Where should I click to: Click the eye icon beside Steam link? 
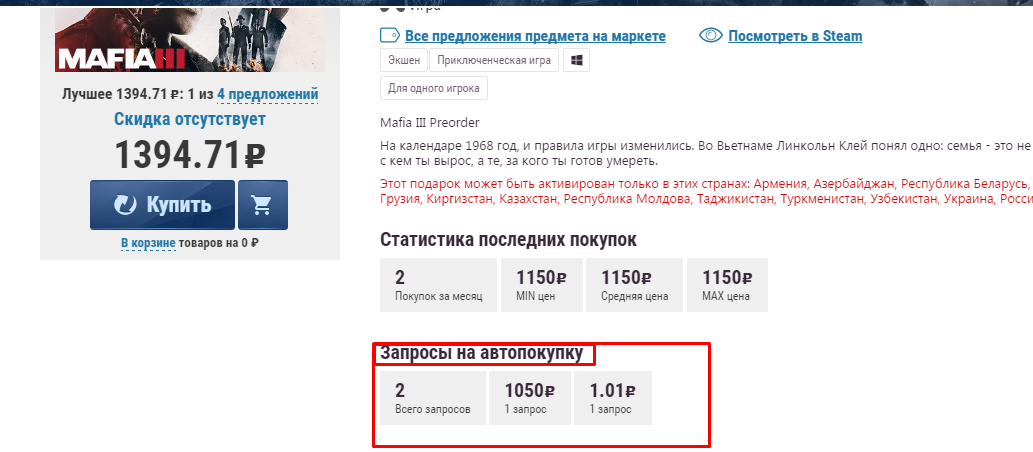tap(711, 36)
